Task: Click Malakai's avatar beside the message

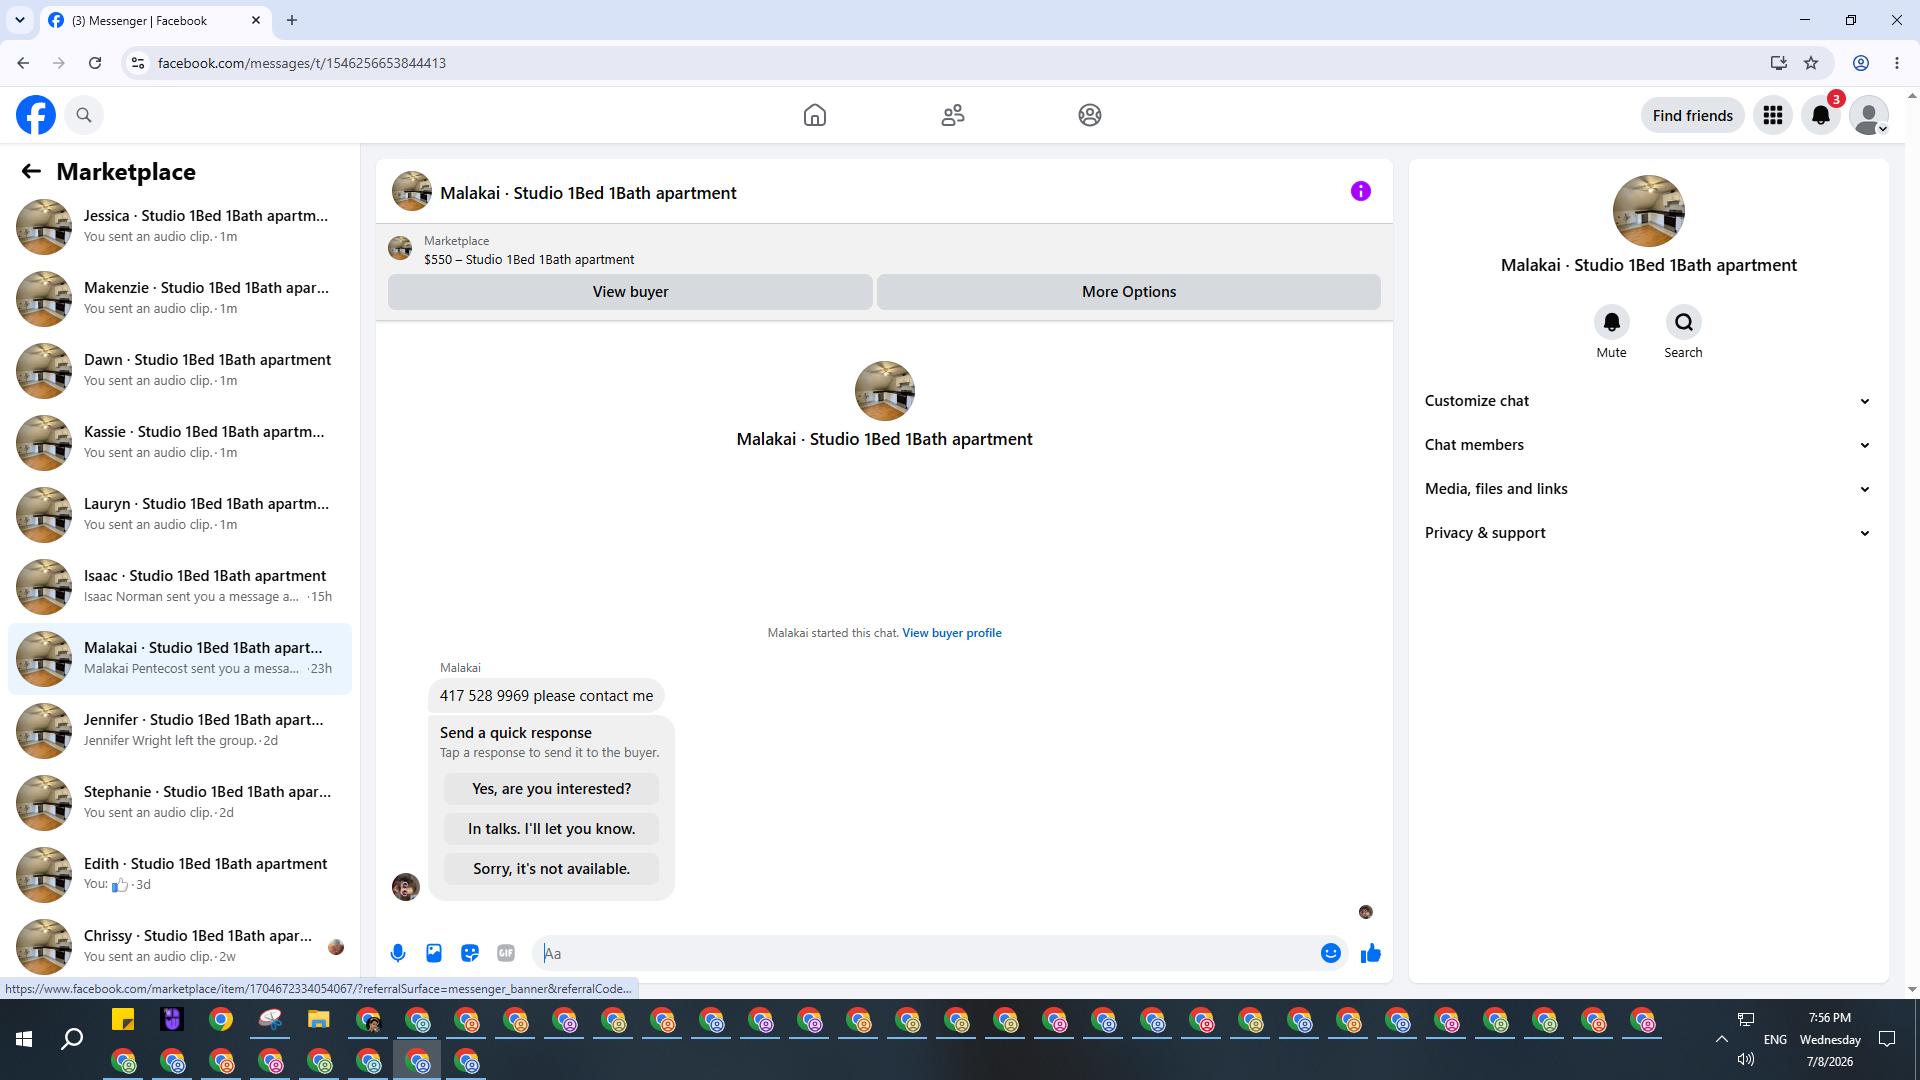Action: (x=406, y=887)
